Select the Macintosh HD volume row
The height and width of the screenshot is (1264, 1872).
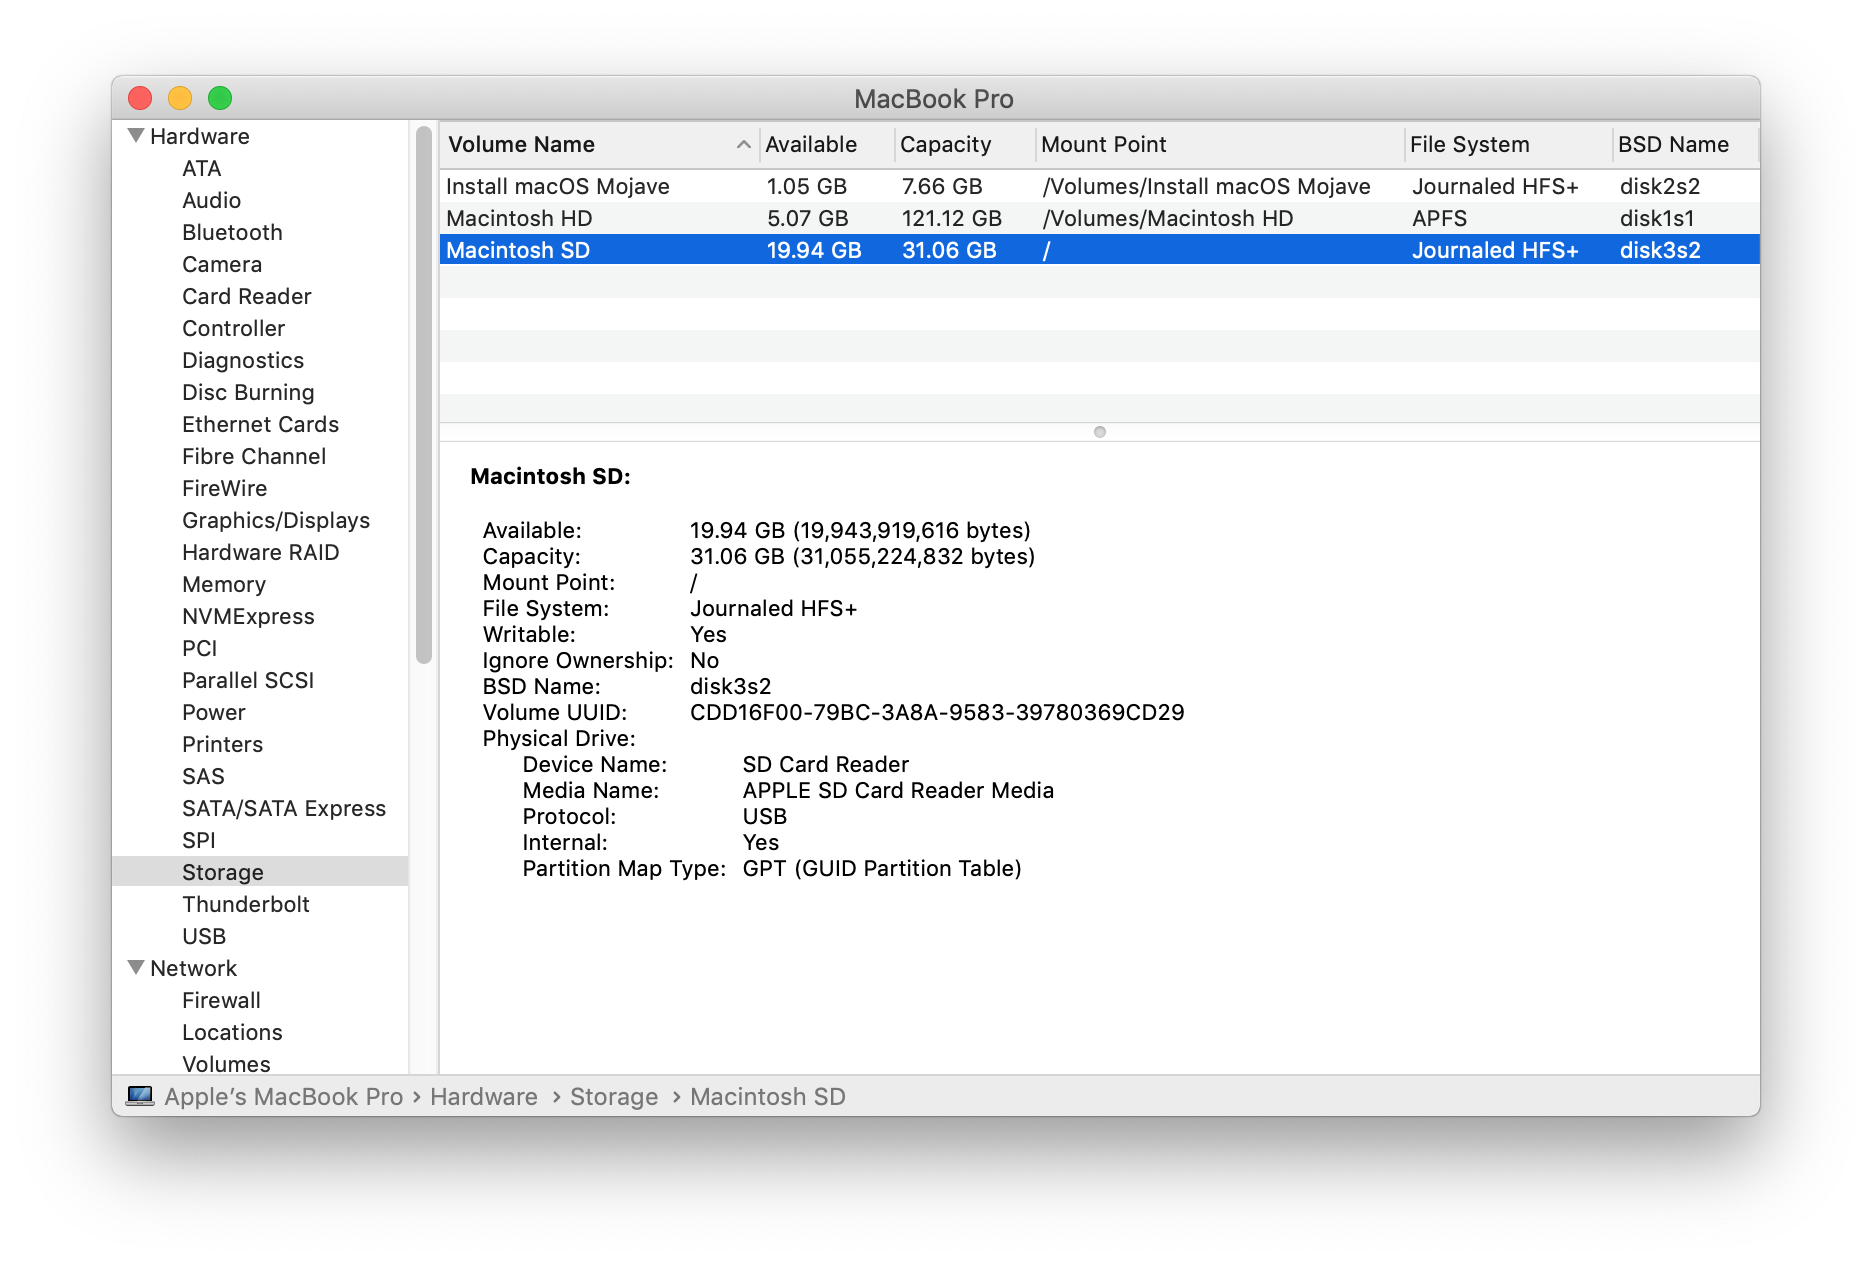(x=1100, y=218)
